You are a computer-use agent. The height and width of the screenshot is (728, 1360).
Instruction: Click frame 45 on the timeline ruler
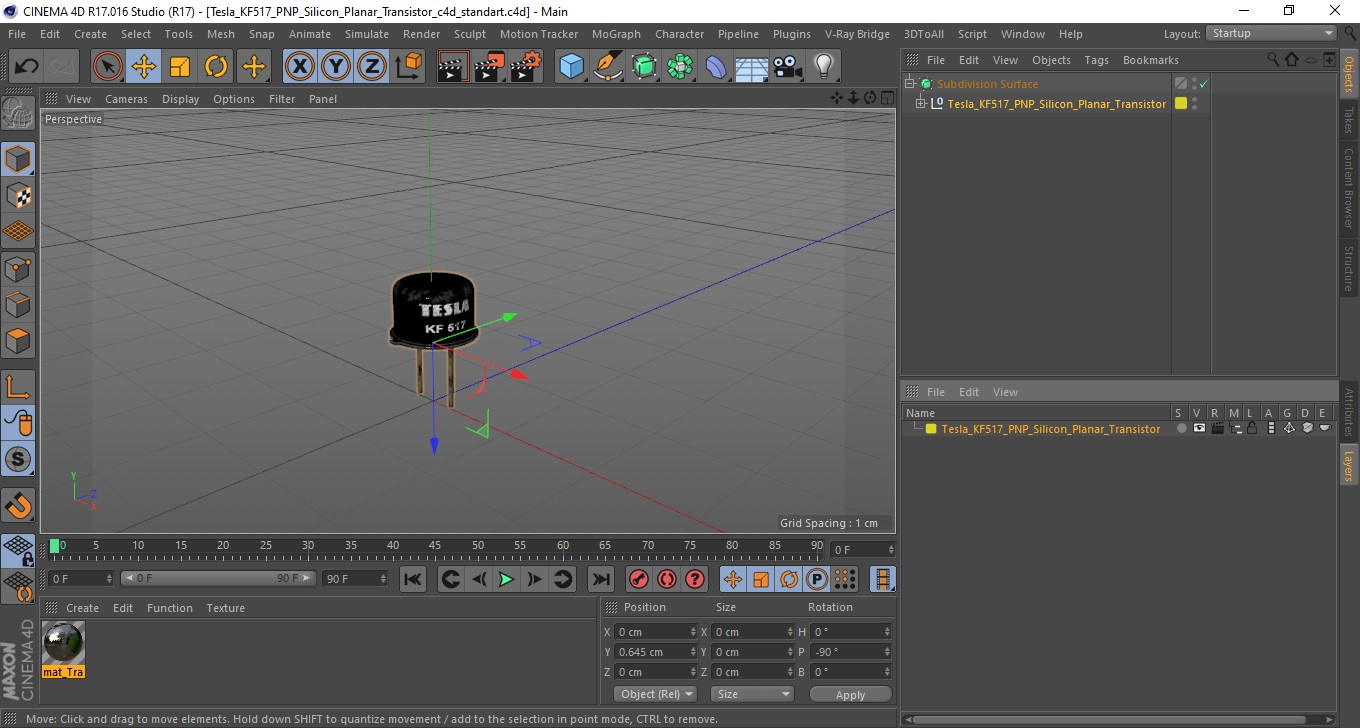(436, 546)
